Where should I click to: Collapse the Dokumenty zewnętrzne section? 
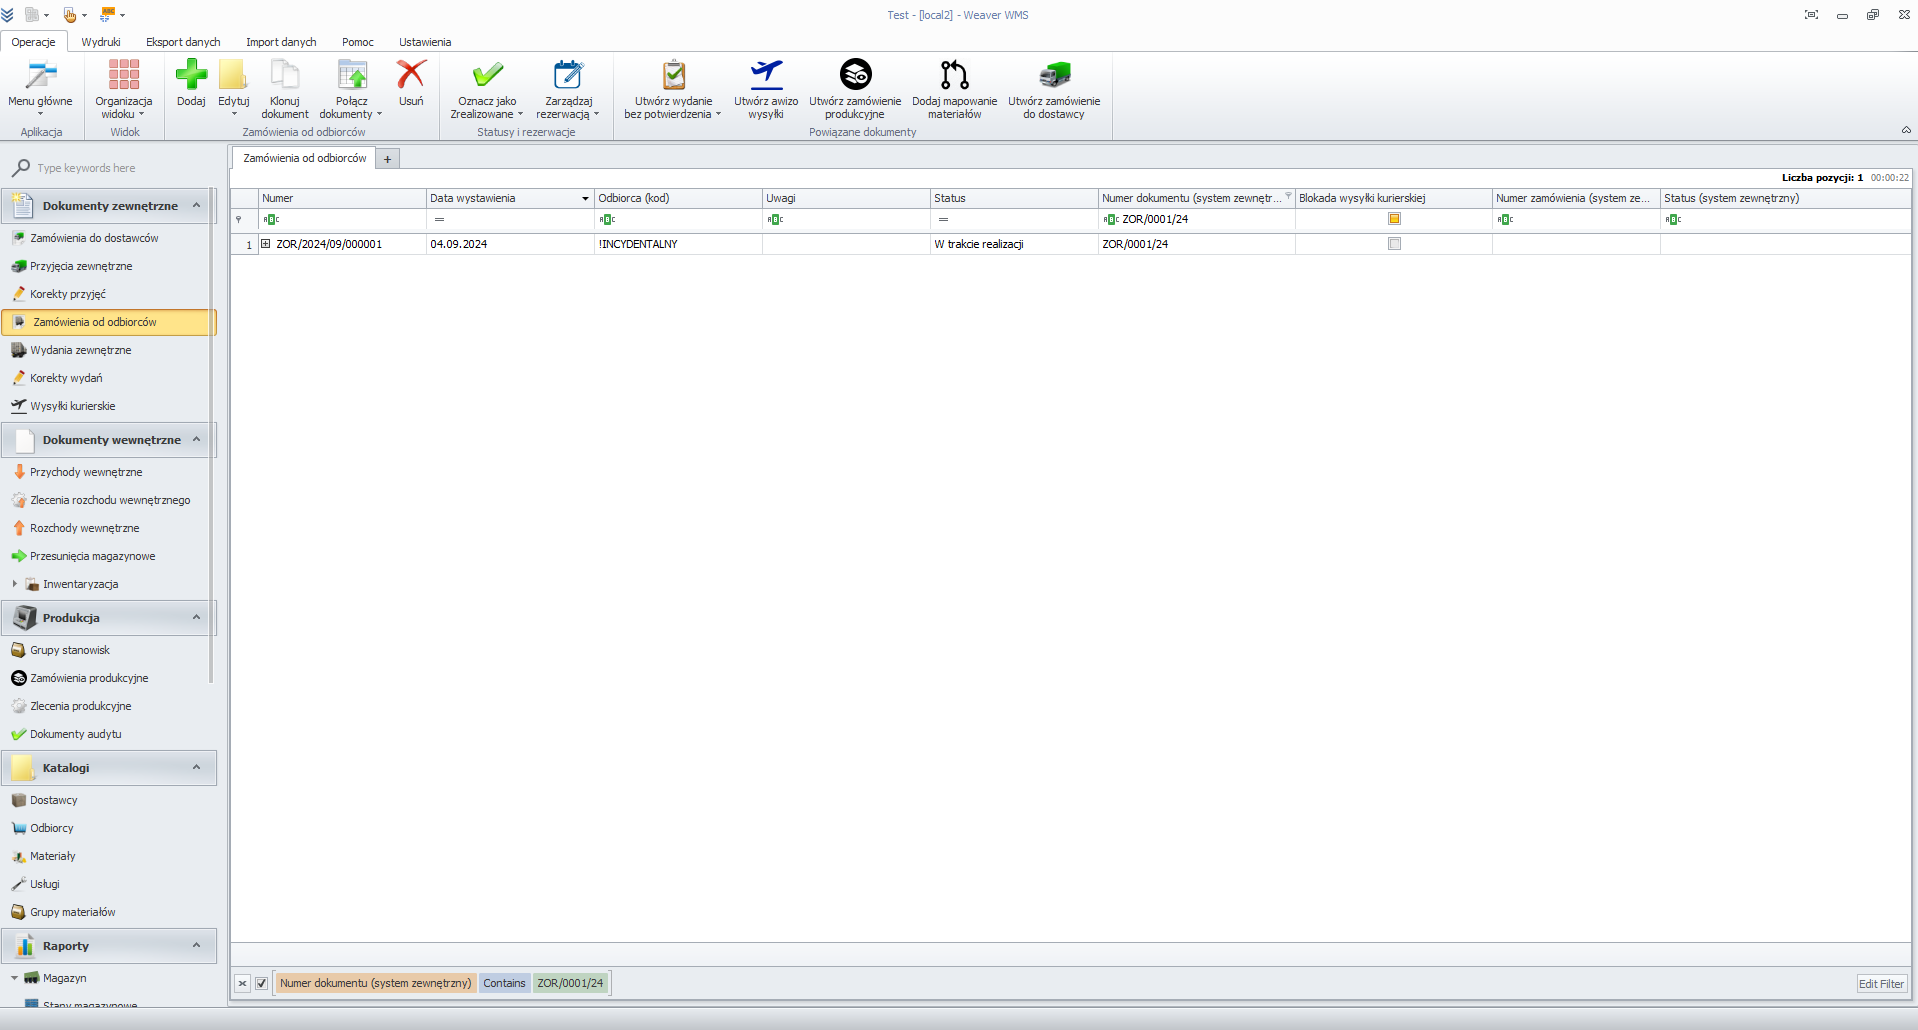(x=196, y=206)
